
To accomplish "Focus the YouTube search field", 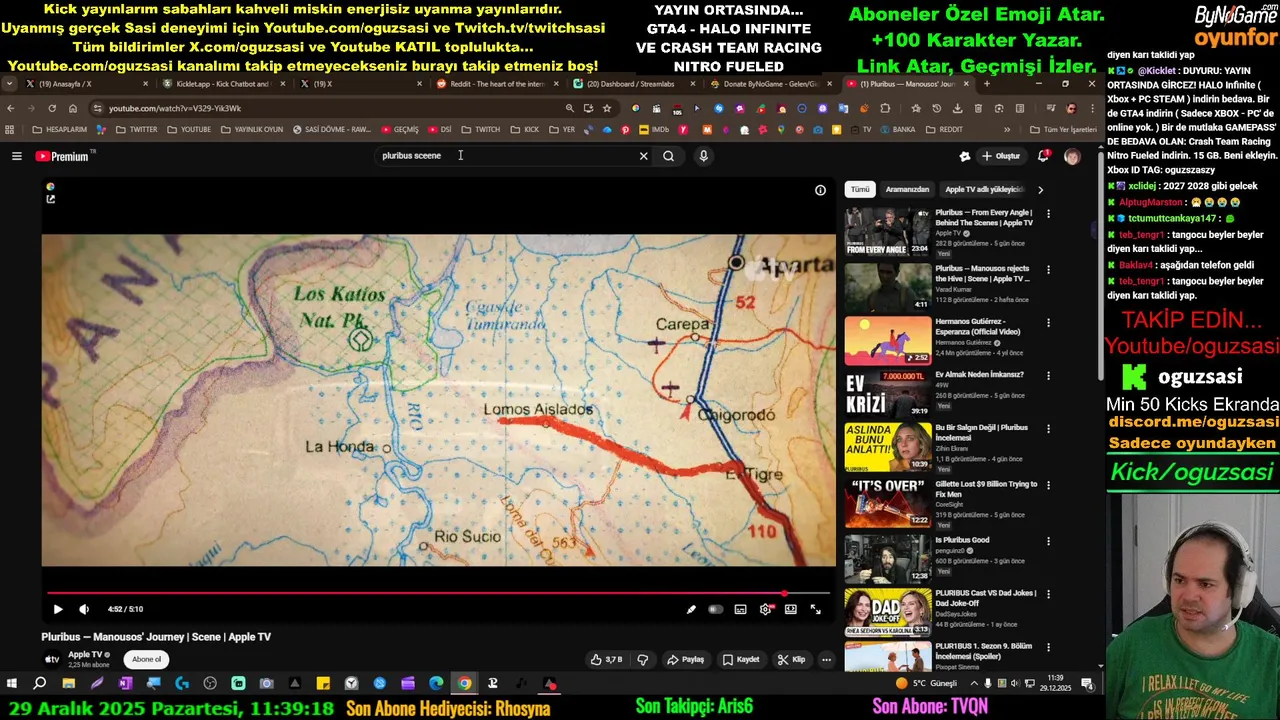I will click(x=505, y=156).
